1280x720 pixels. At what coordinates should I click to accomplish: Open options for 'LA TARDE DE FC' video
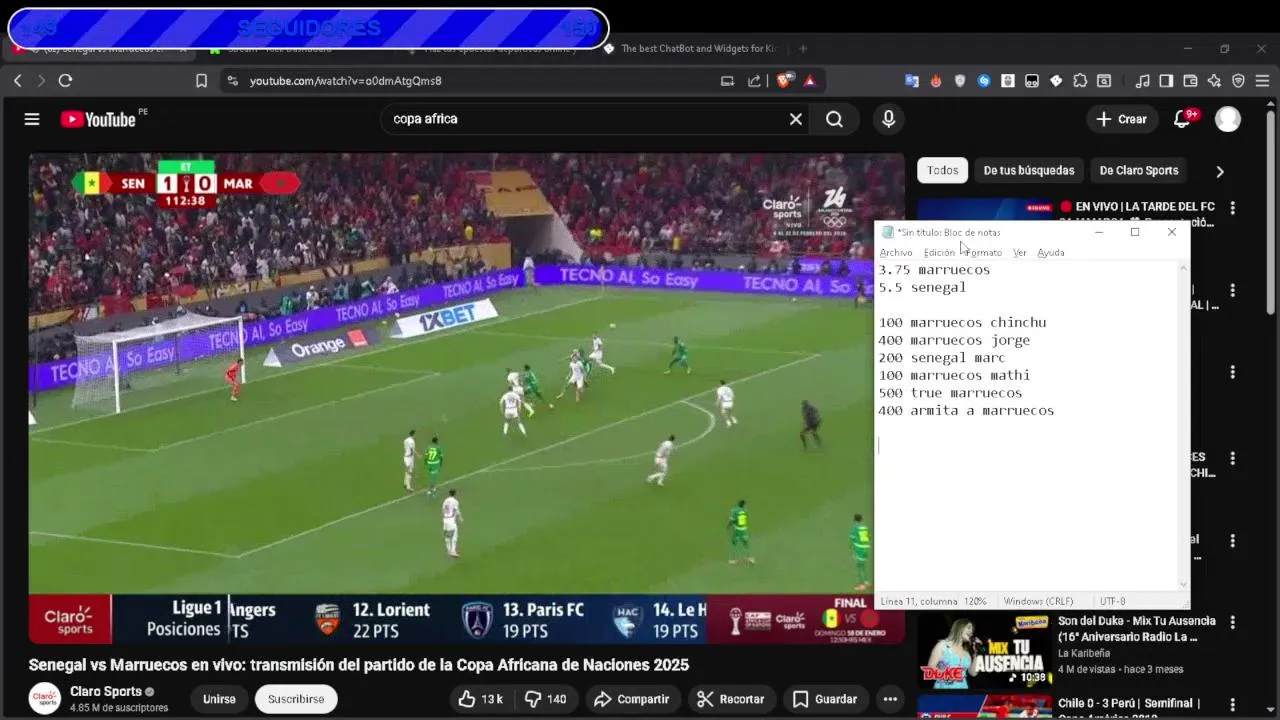pyautogui.click(x=1232, y=208)
